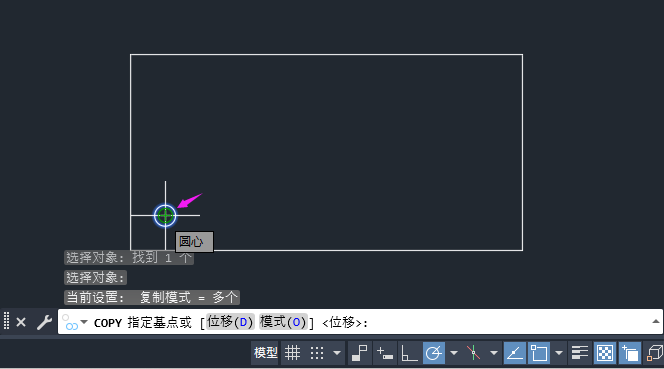Open object snap options dropdown
664x369 pixels.
[x=559, y=352]
